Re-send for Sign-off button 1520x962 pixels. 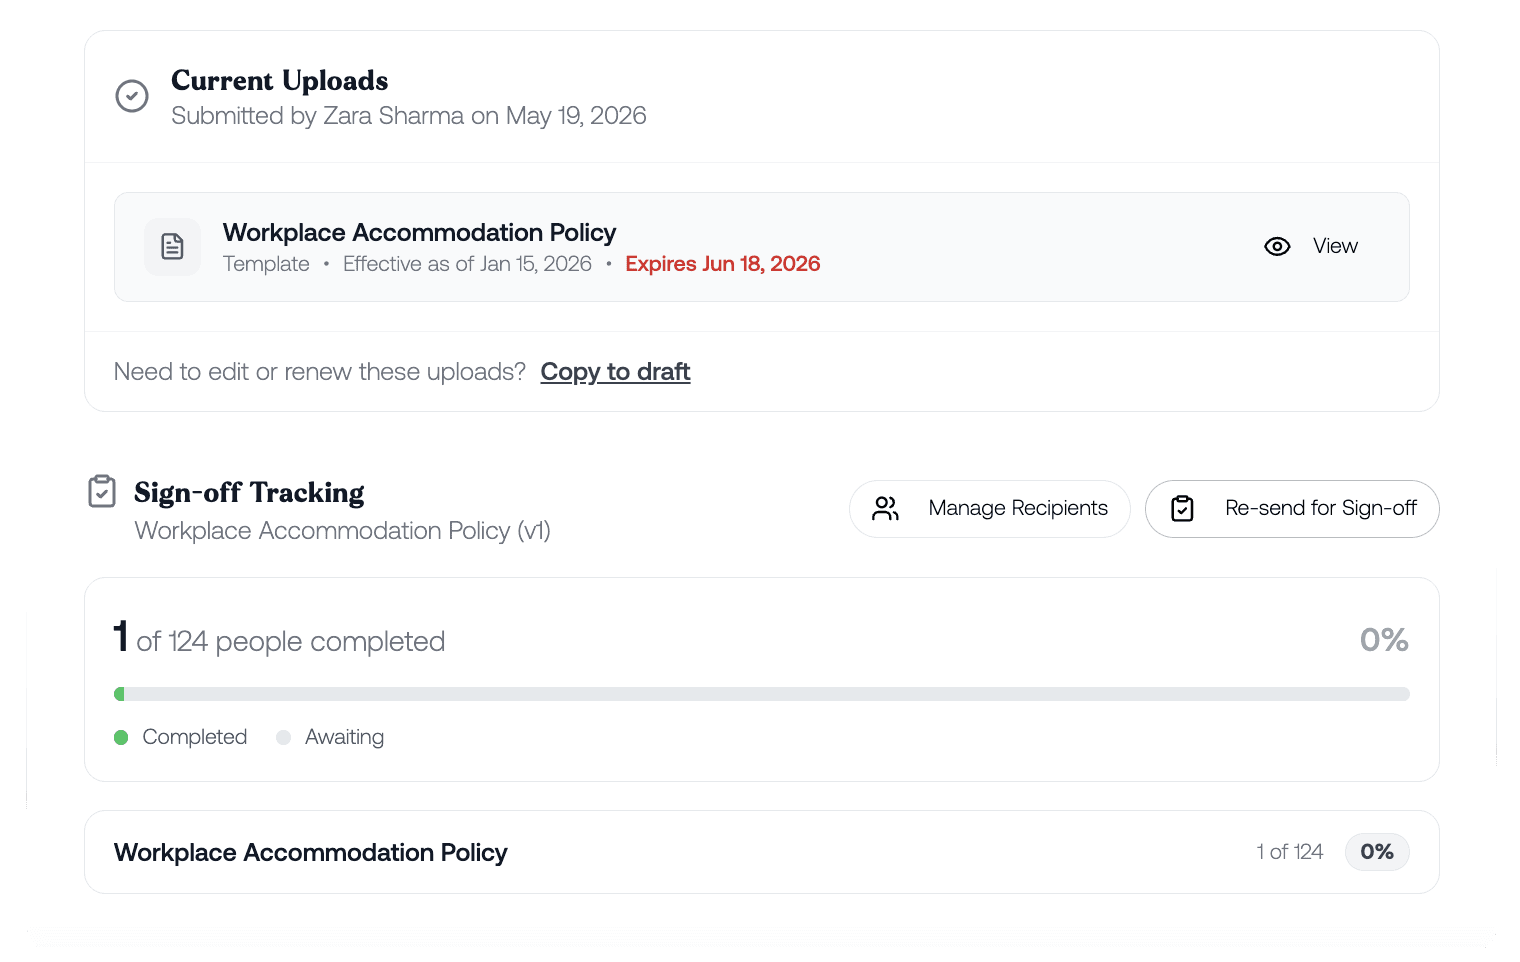tap(1292, 509)
